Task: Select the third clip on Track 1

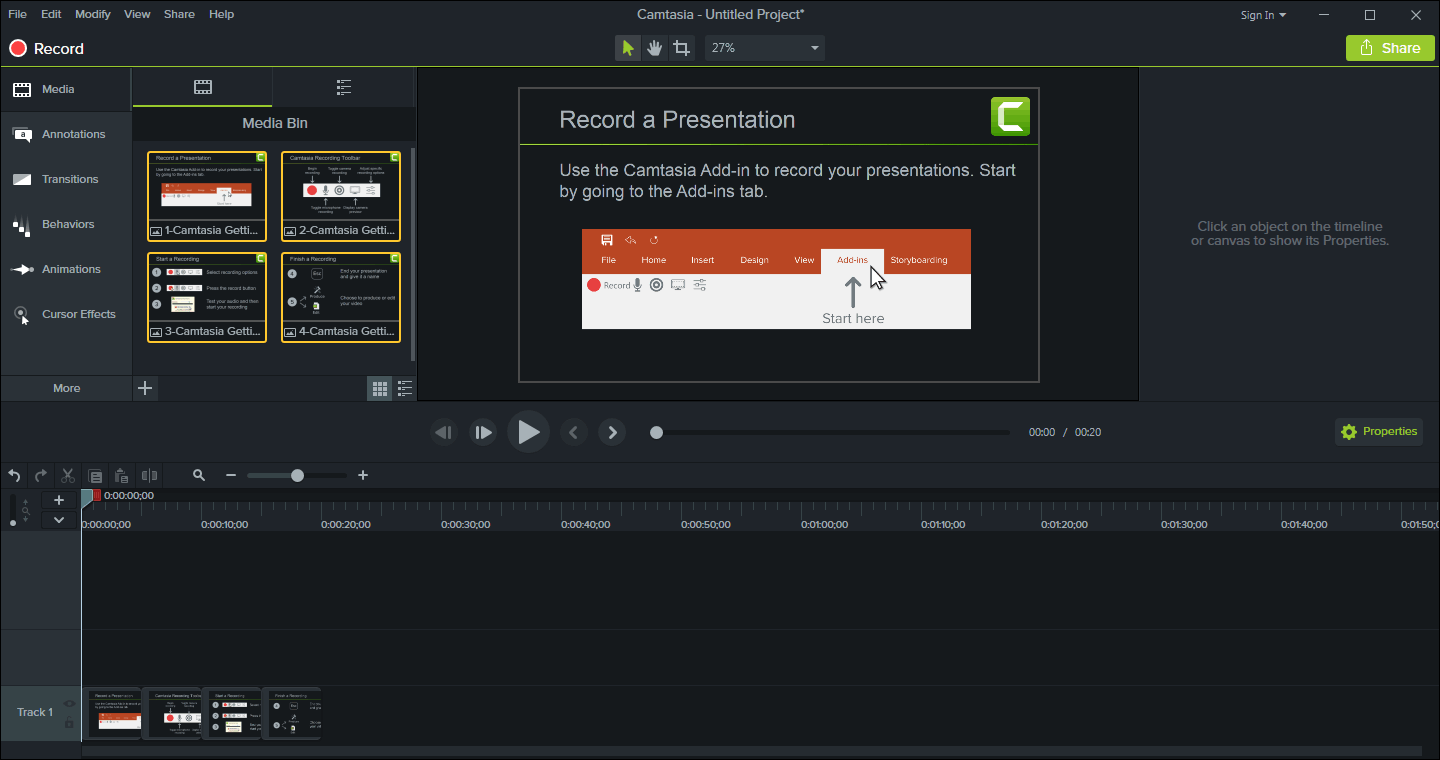Action: pos(232,713)
